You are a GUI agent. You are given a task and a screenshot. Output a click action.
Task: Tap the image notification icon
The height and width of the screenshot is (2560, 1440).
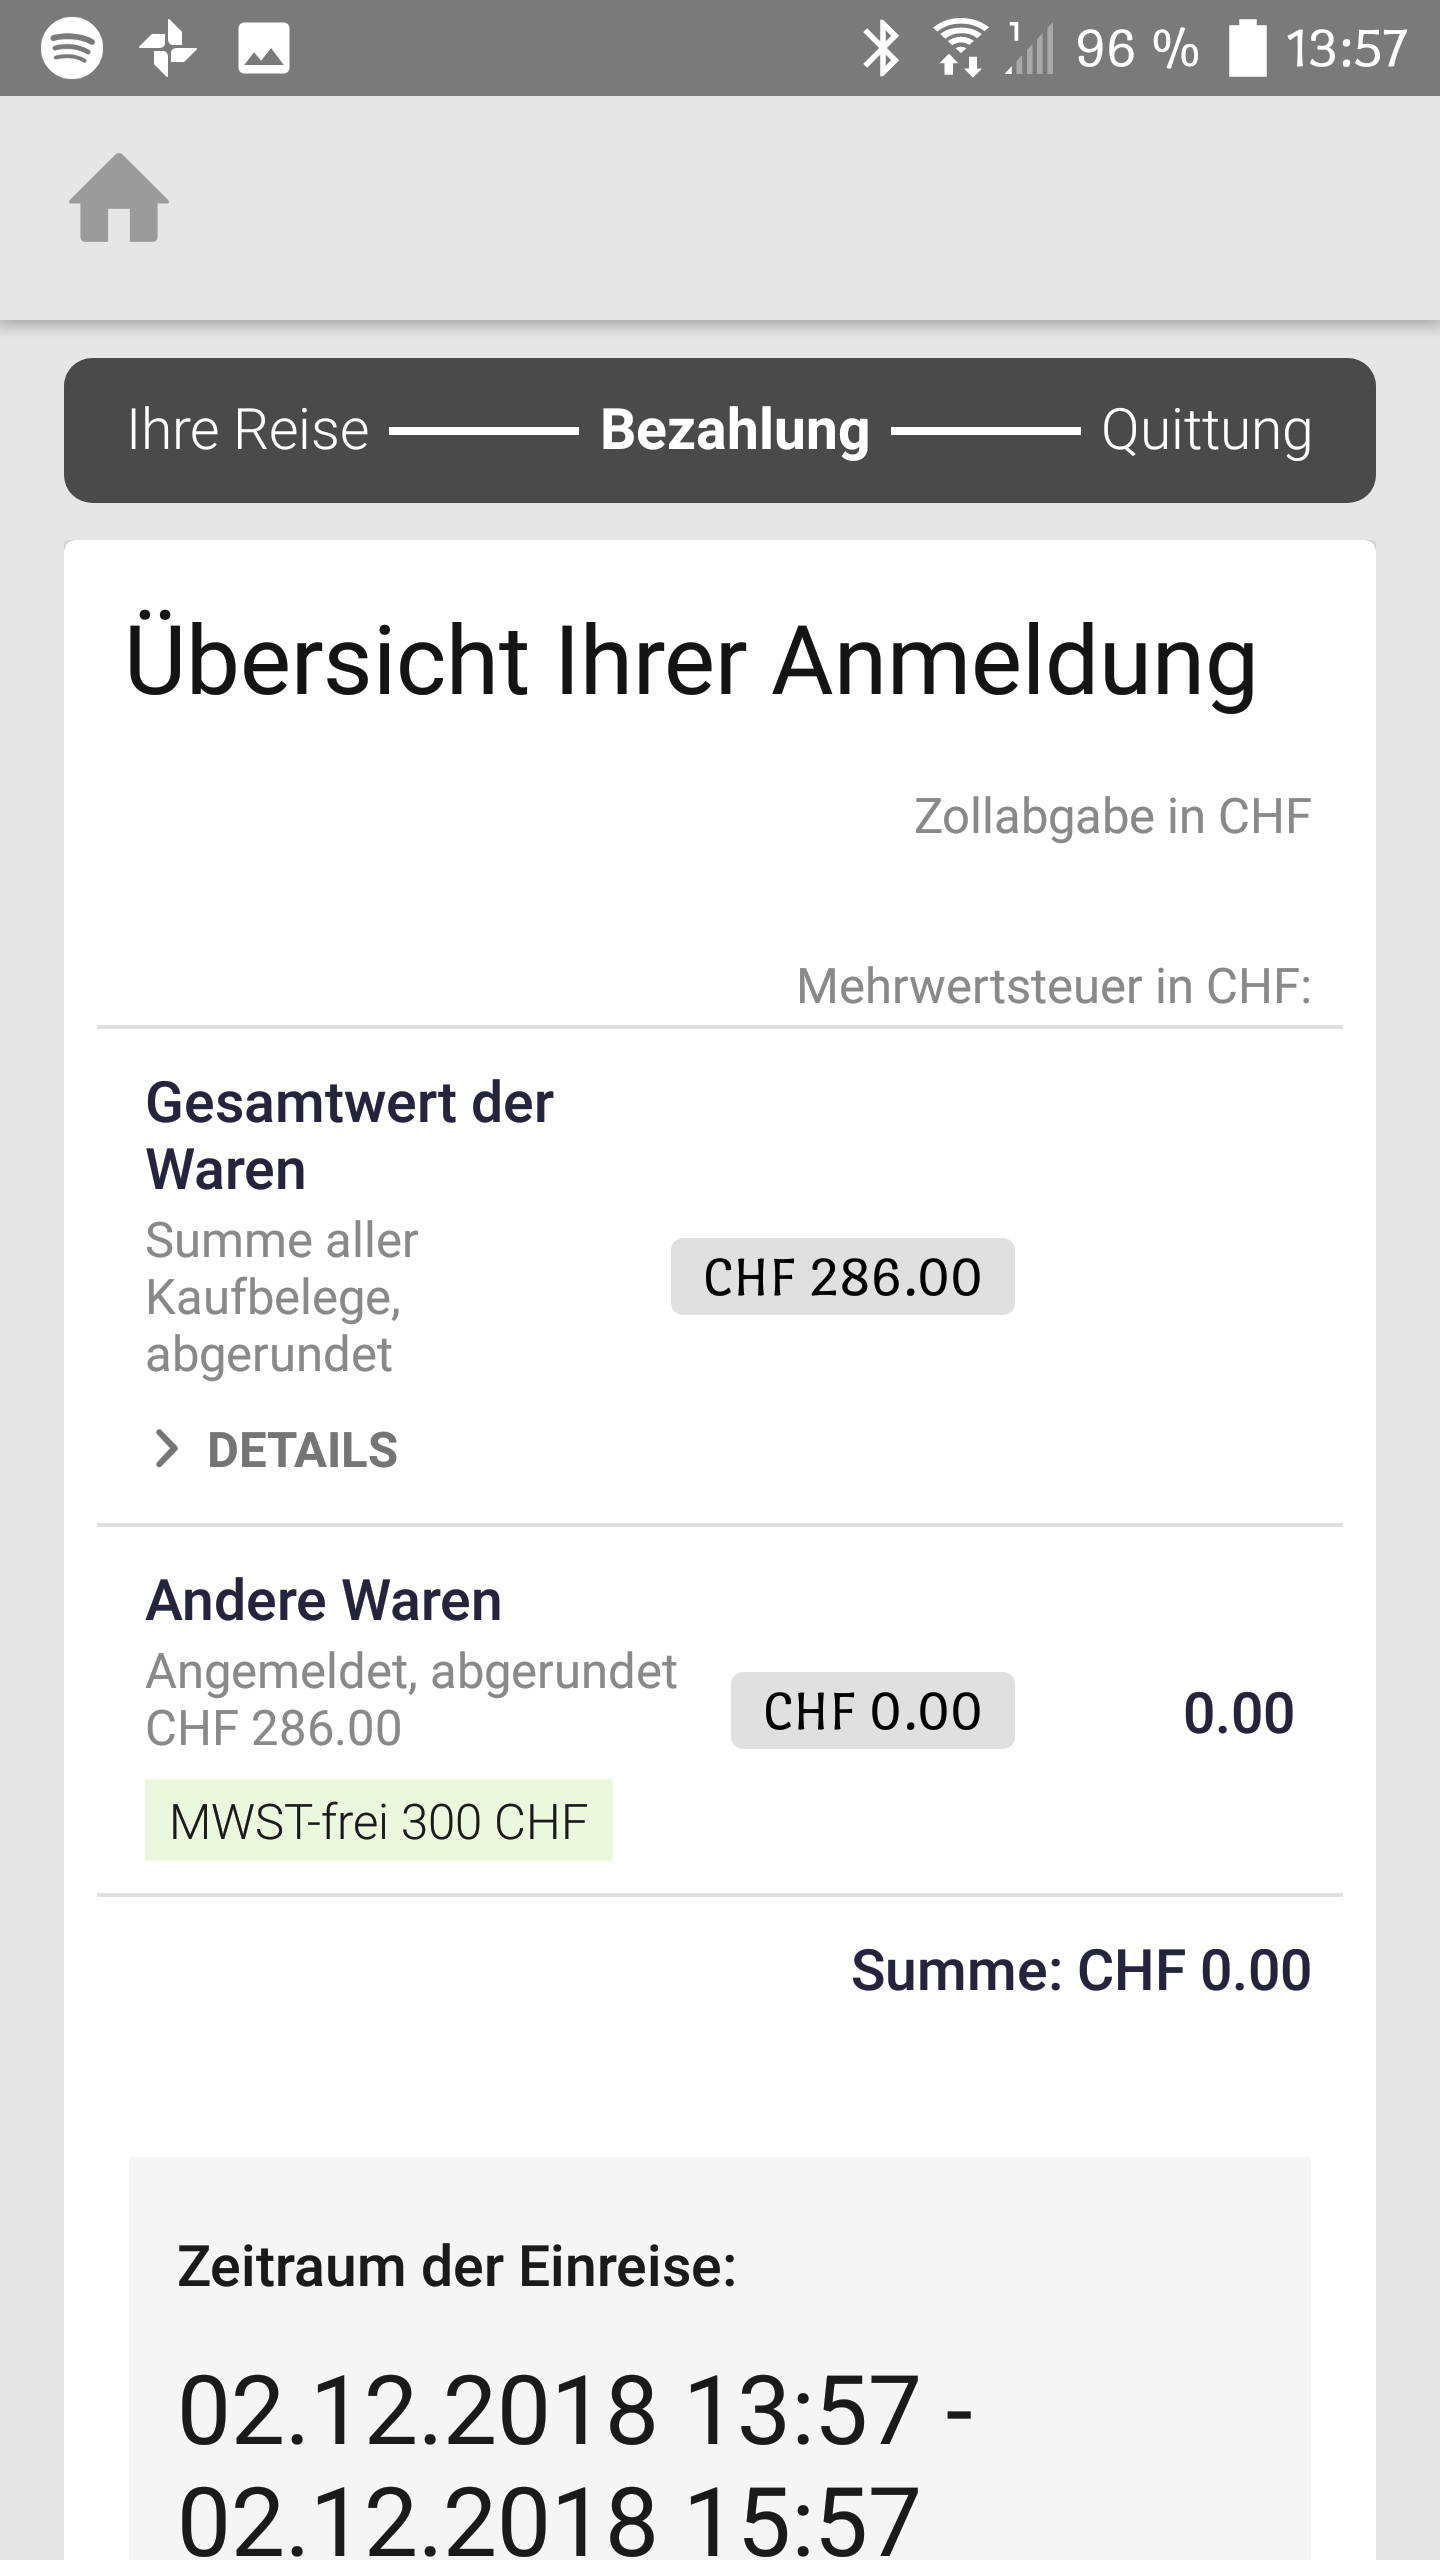point(264,48)
